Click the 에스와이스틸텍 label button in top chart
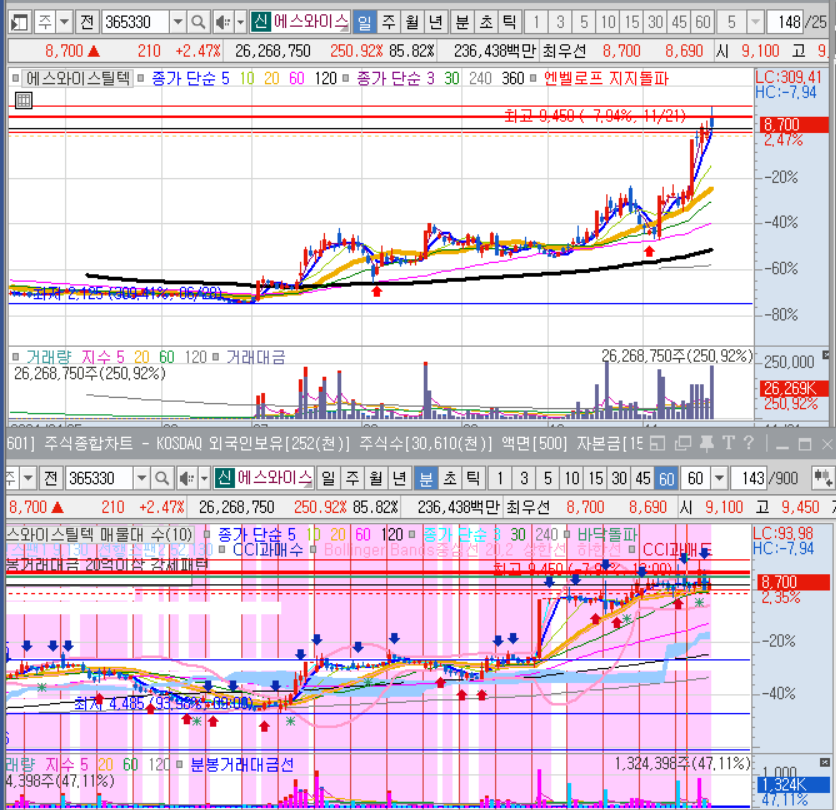This screenshot has height=810, width=836. click(78, 78)
